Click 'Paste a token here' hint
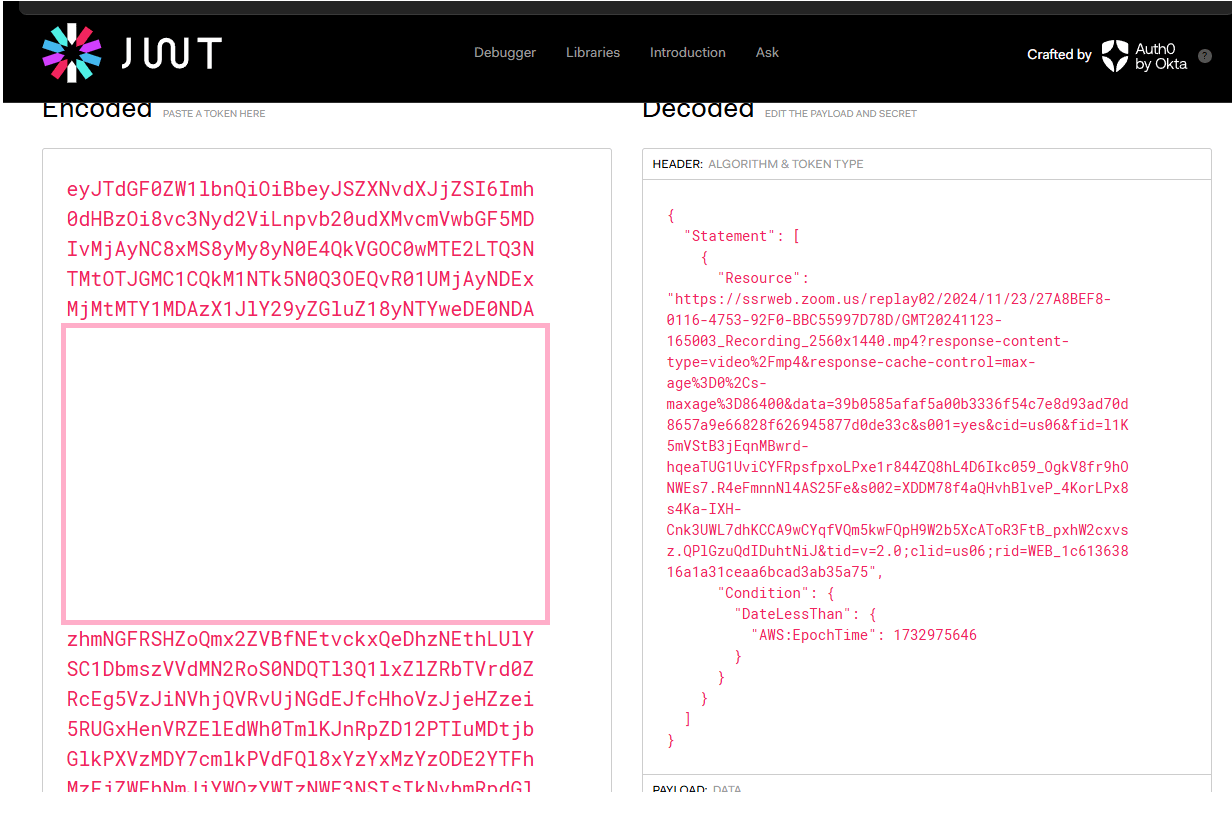This screenshot has height=831, width=1232. click(214, 114)
